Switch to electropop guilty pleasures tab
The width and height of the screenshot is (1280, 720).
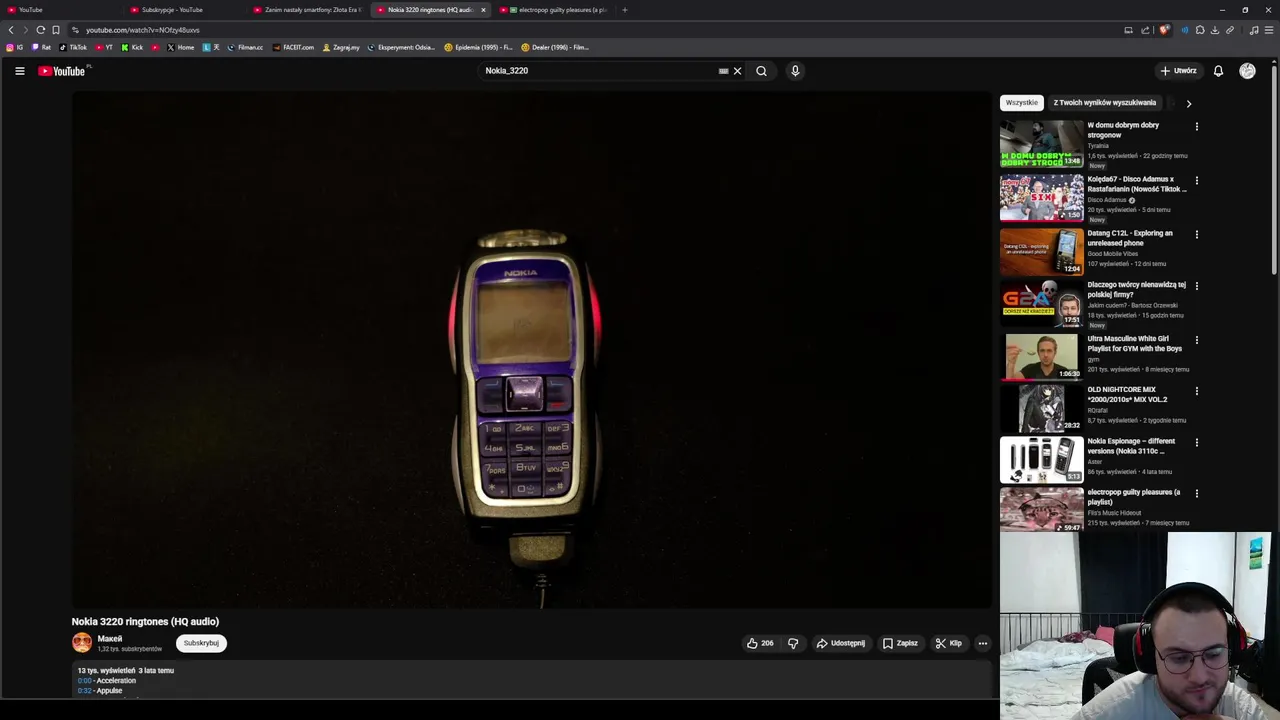pyautogui.click(x=554, y=10)
